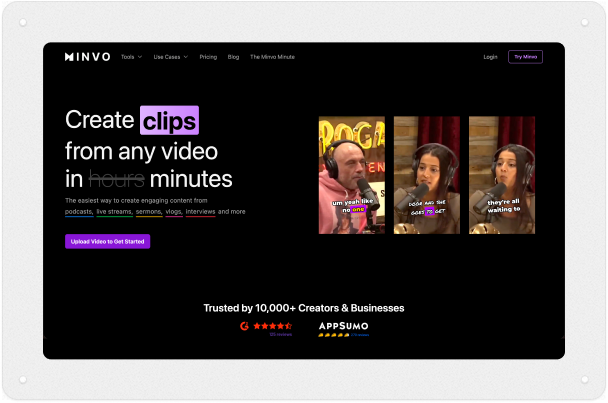Click the underlined sermons link
Screen dimensions: 608x403
[x=150, y=212]
